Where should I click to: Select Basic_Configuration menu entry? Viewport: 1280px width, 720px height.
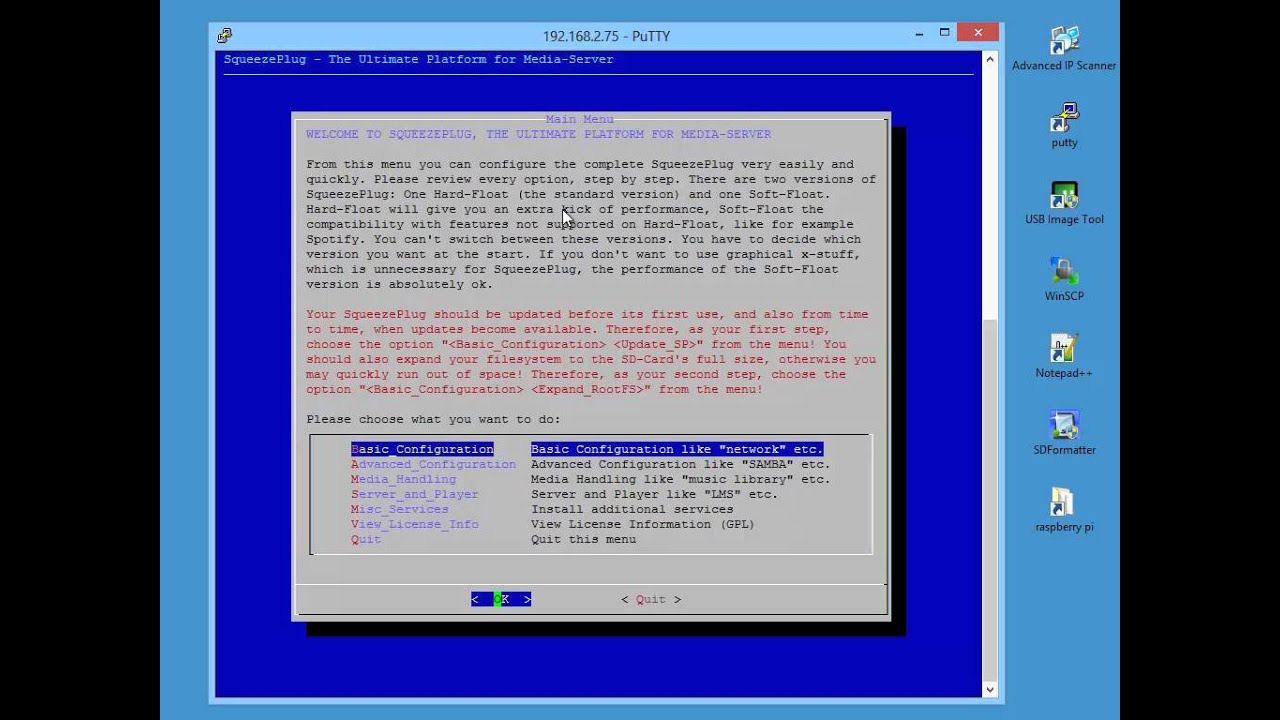click(x=422, y=449)
